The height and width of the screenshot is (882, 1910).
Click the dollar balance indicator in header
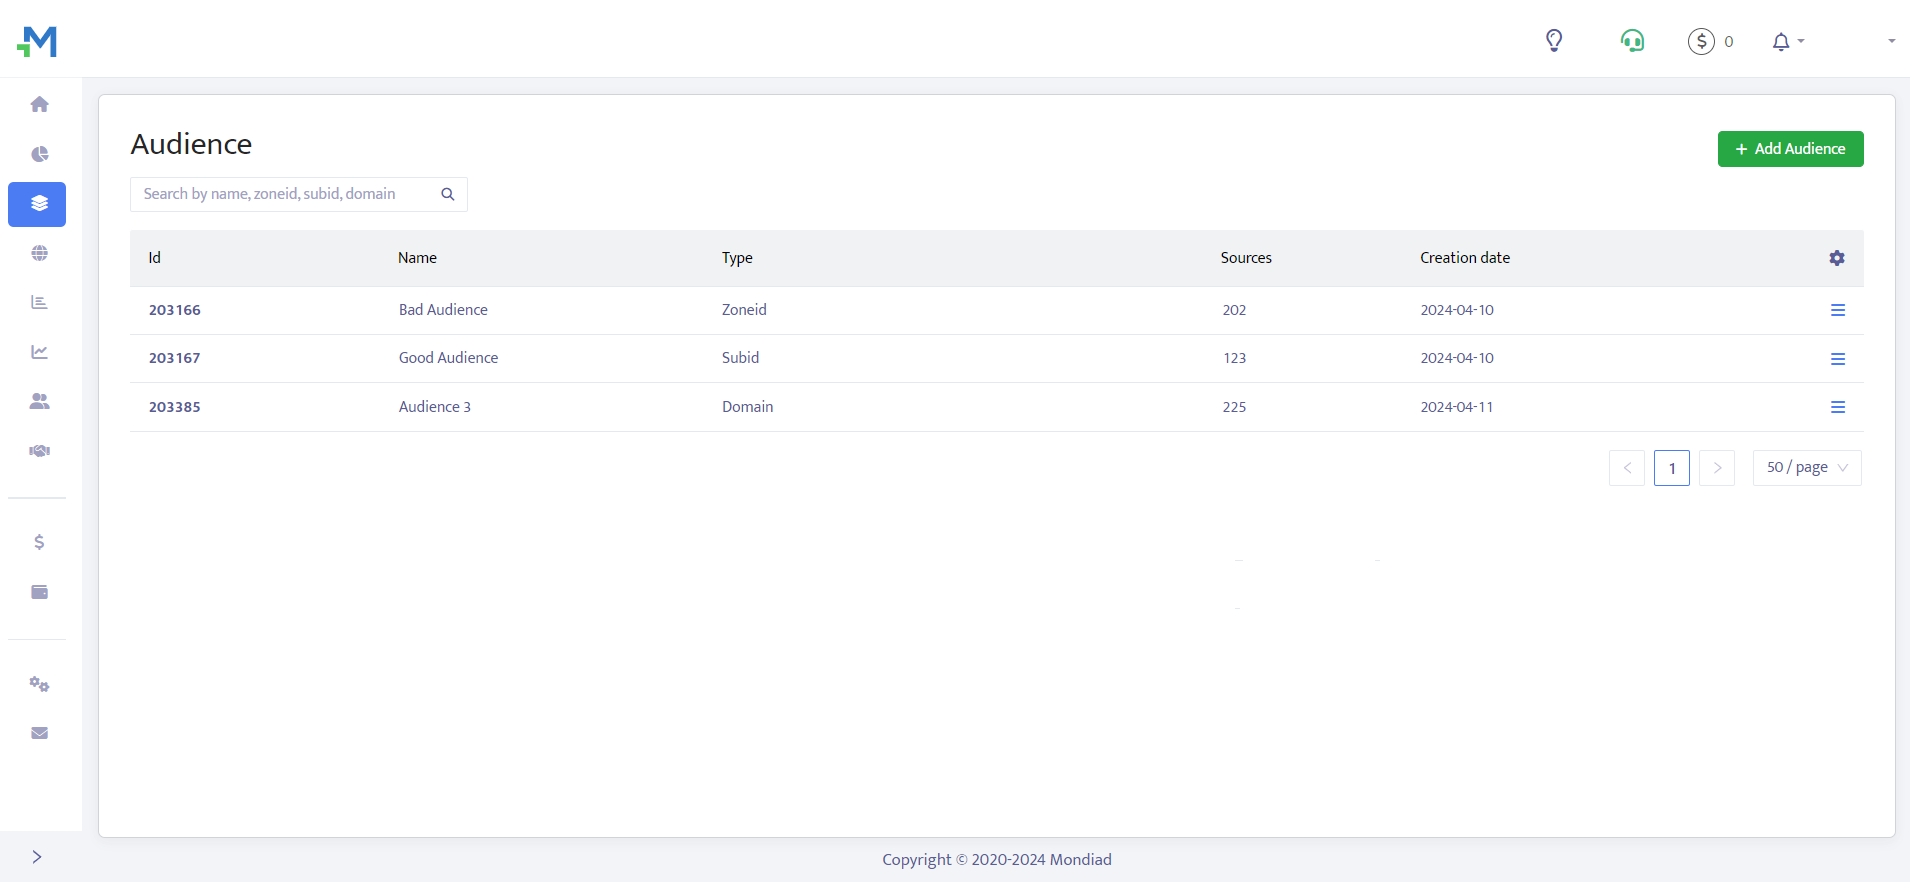tap(1710, 41)
